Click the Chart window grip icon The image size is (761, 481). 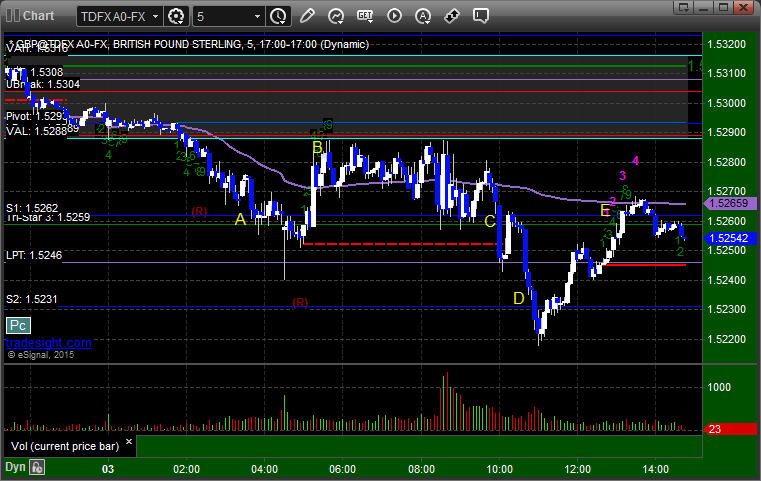coord(13,16)
